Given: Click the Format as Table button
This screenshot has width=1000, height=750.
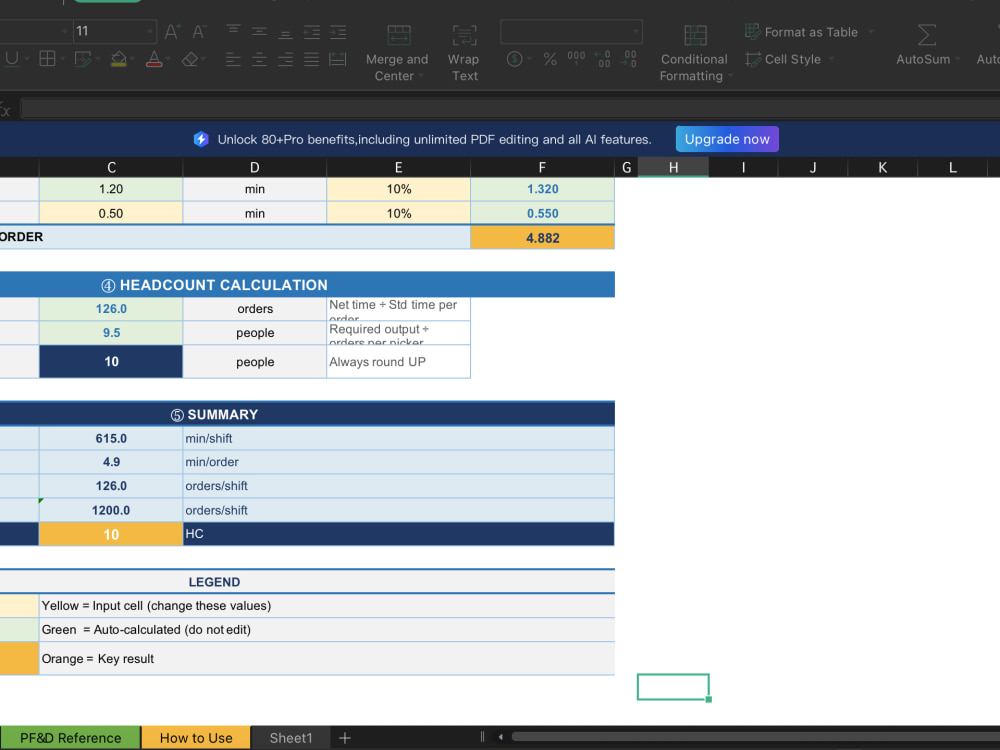Looking at the screenshot, I should [802, 32].
